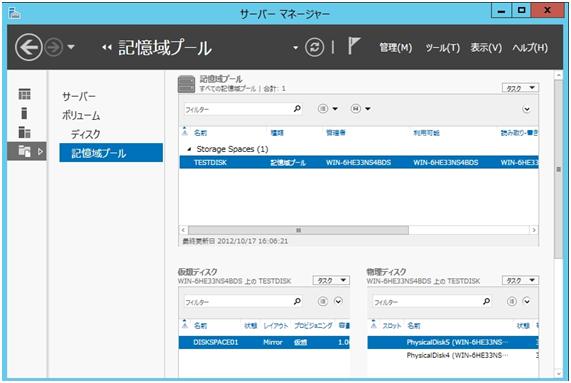Expand the storage pool filter chevron
The height and width of the screenshot is (383, 571).
click(526, 109)
